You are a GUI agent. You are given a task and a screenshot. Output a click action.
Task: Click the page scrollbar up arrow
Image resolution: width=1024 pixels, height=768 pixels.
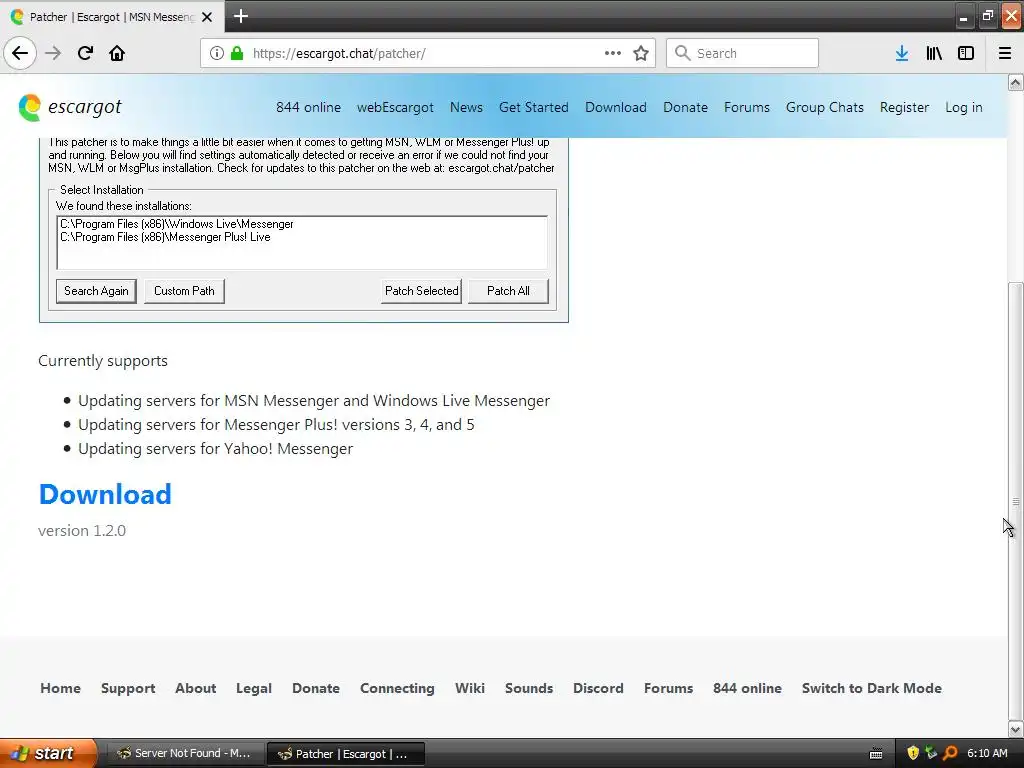click(x=1016, y=82)
